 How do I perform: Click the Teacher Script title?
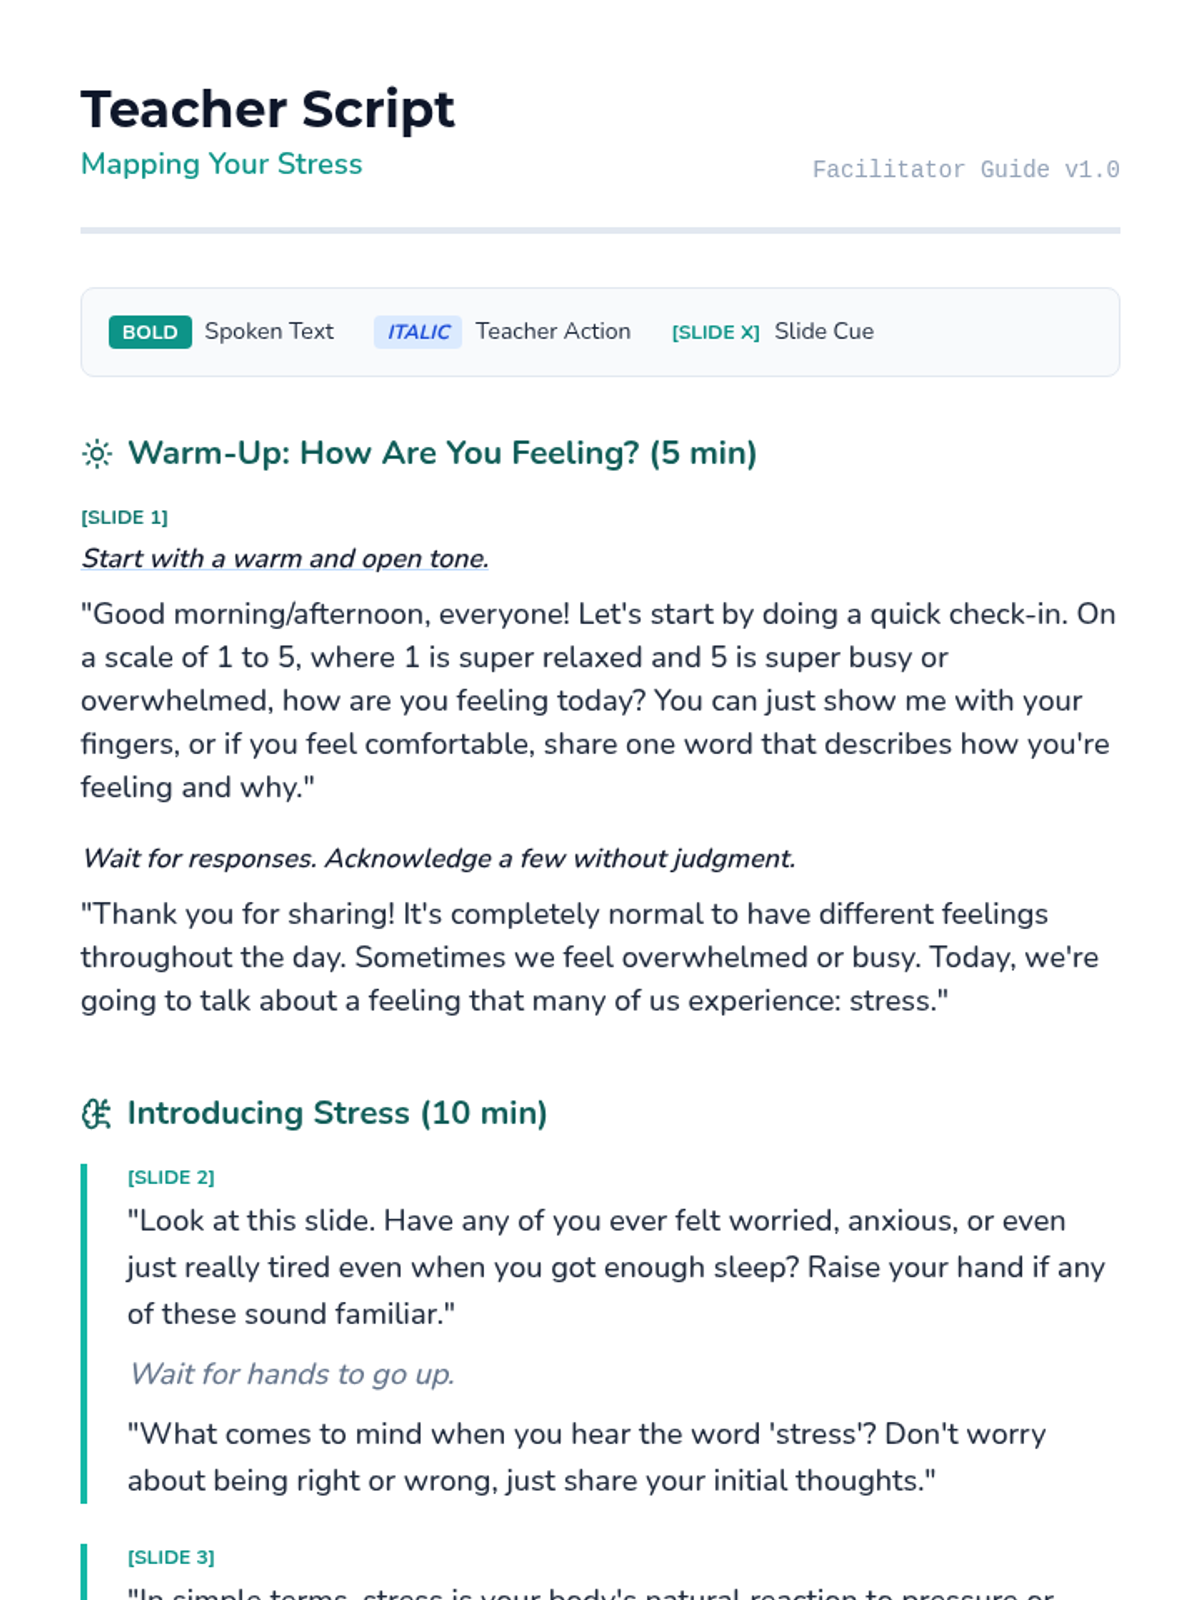click(268, 109)
